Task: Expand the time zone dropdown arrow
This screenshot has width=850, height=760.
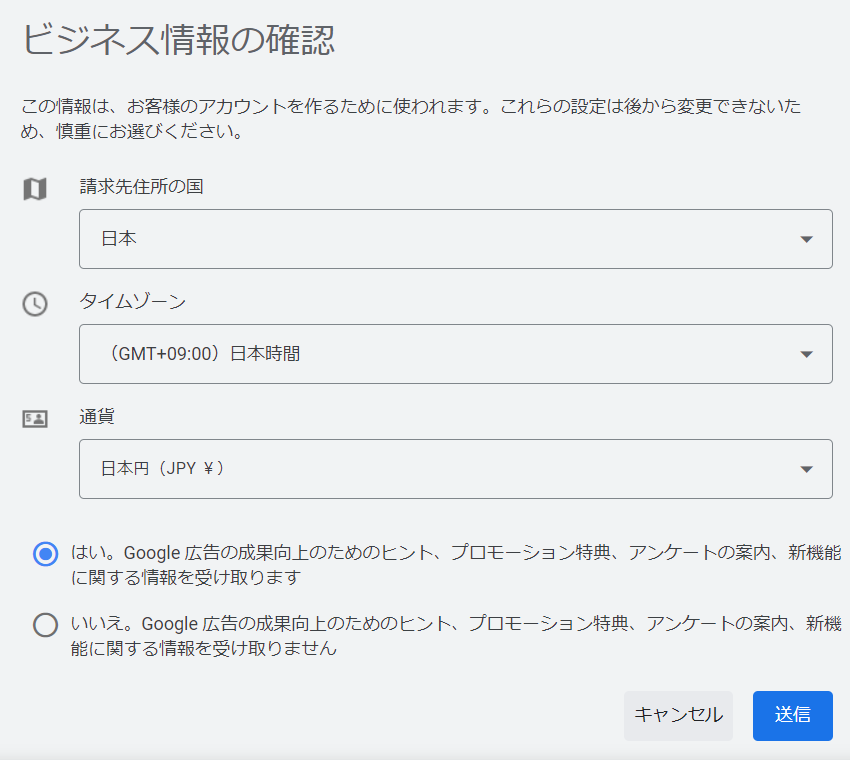Action: (x=806, y=354)
